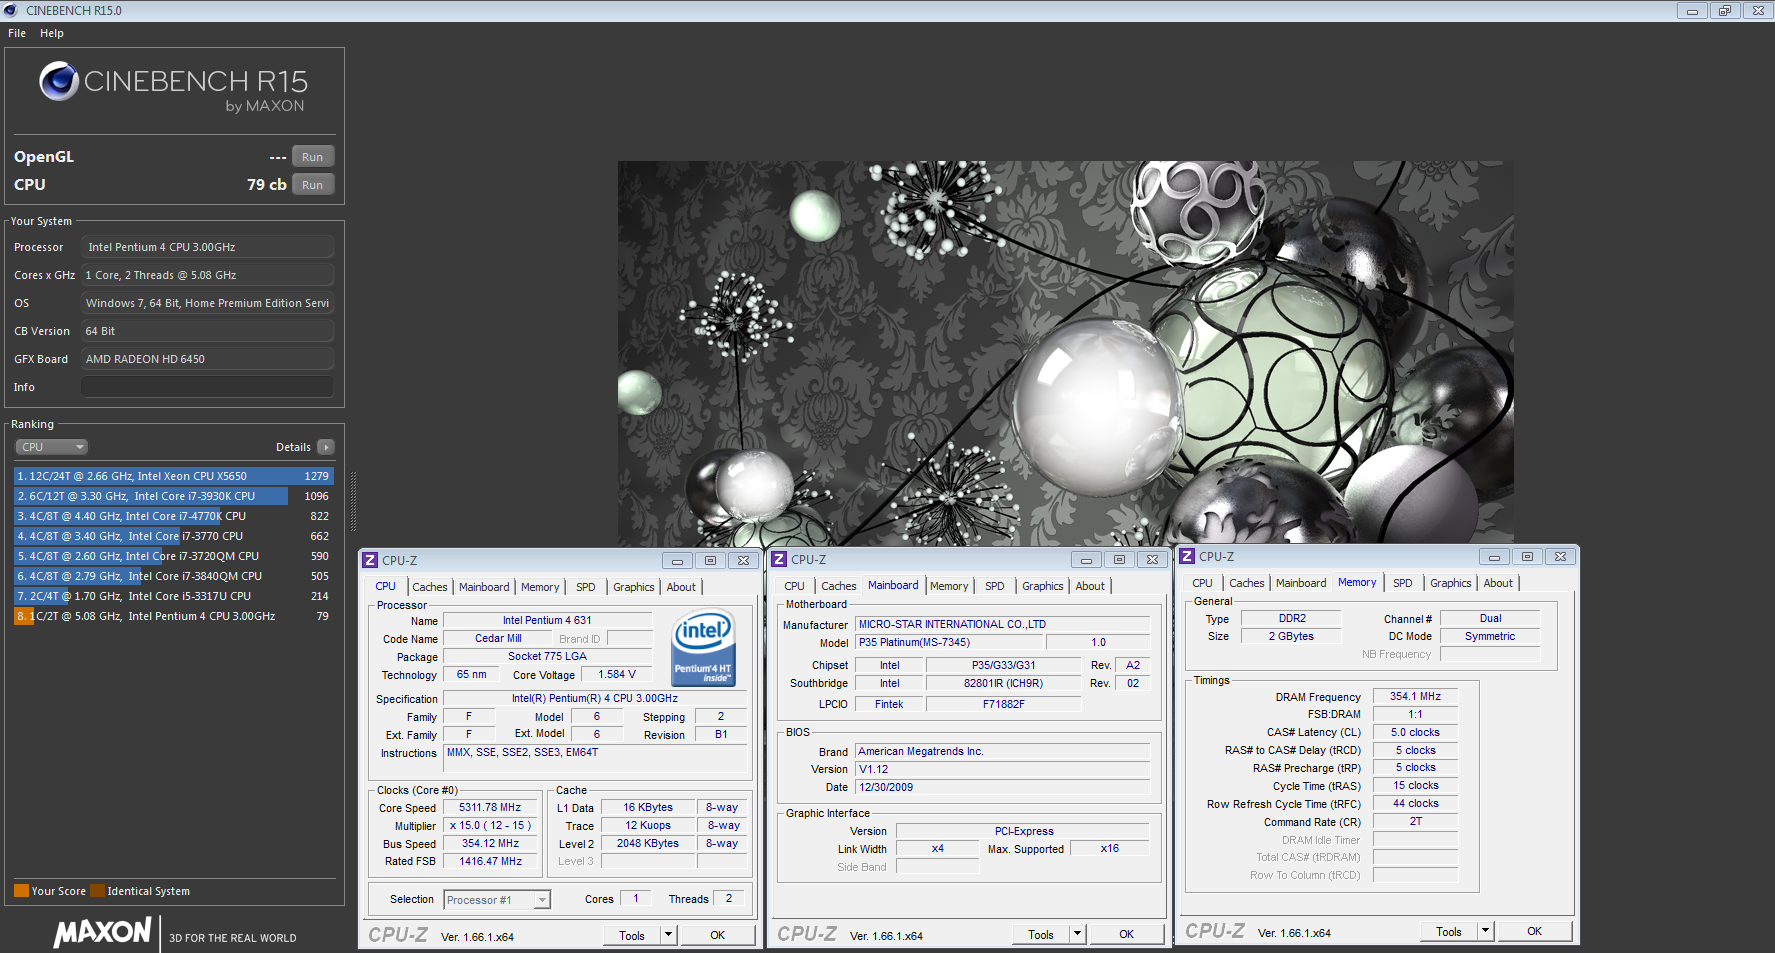Select Core i7-3770 ranking row

coord(172,536)
